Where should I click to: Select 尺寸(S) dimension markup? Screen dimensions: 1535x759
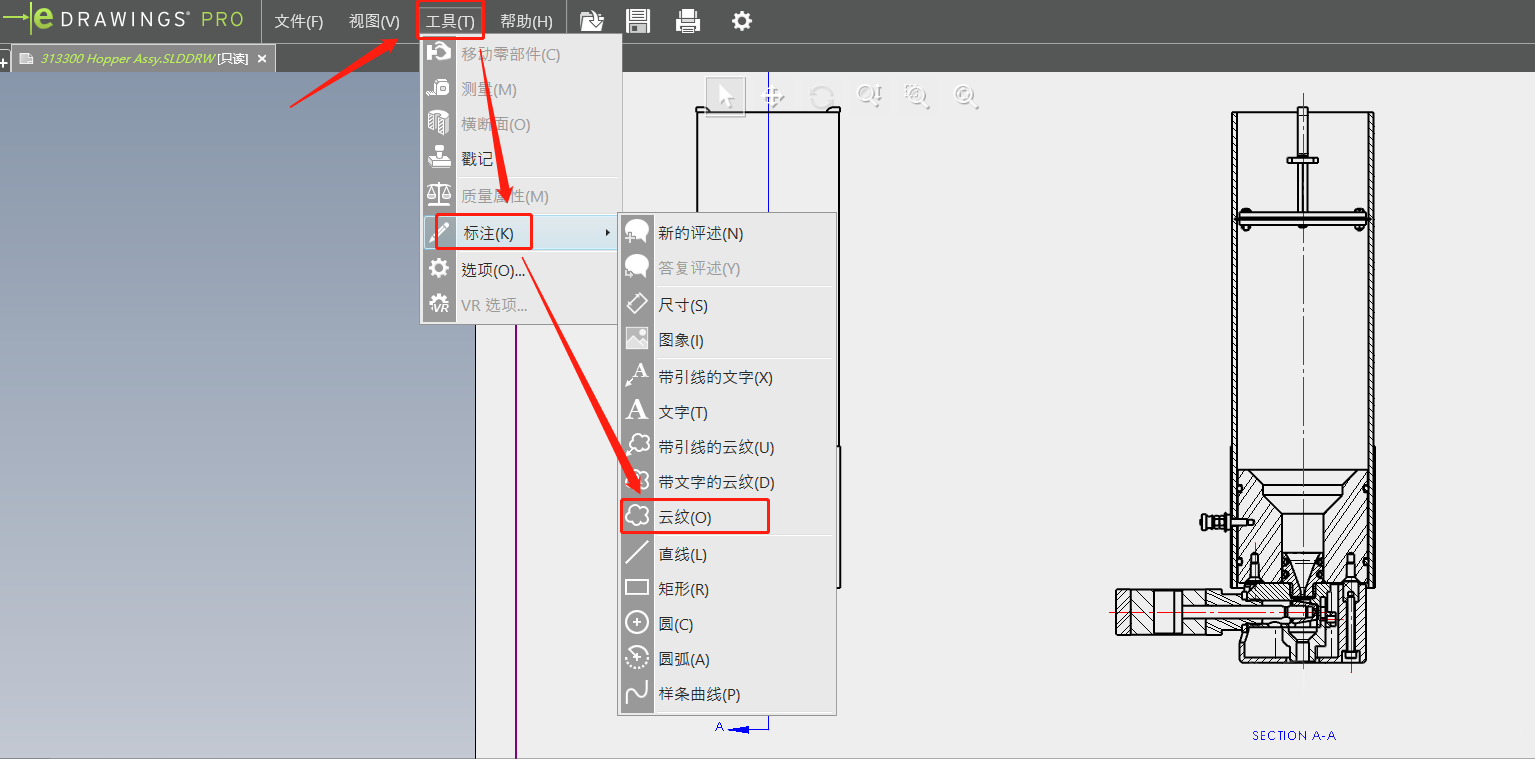(683, 305)
